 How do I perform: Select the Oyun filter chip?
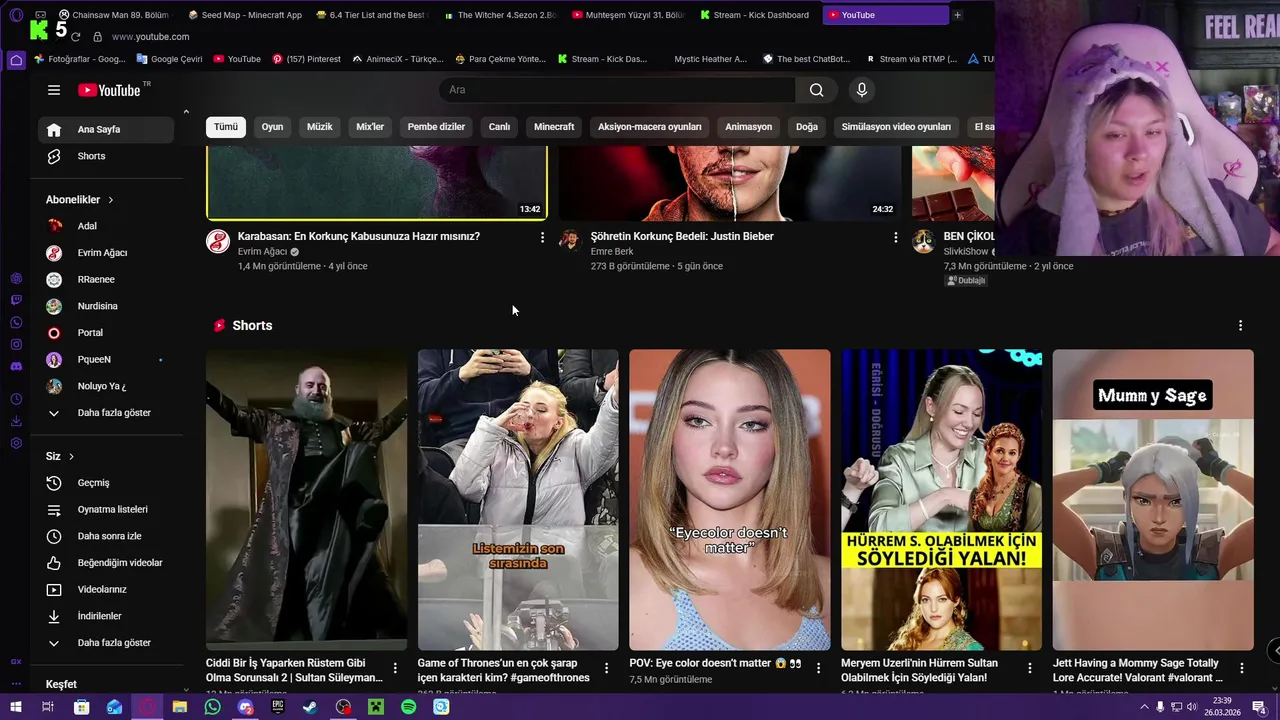click(x=272, y=127)
